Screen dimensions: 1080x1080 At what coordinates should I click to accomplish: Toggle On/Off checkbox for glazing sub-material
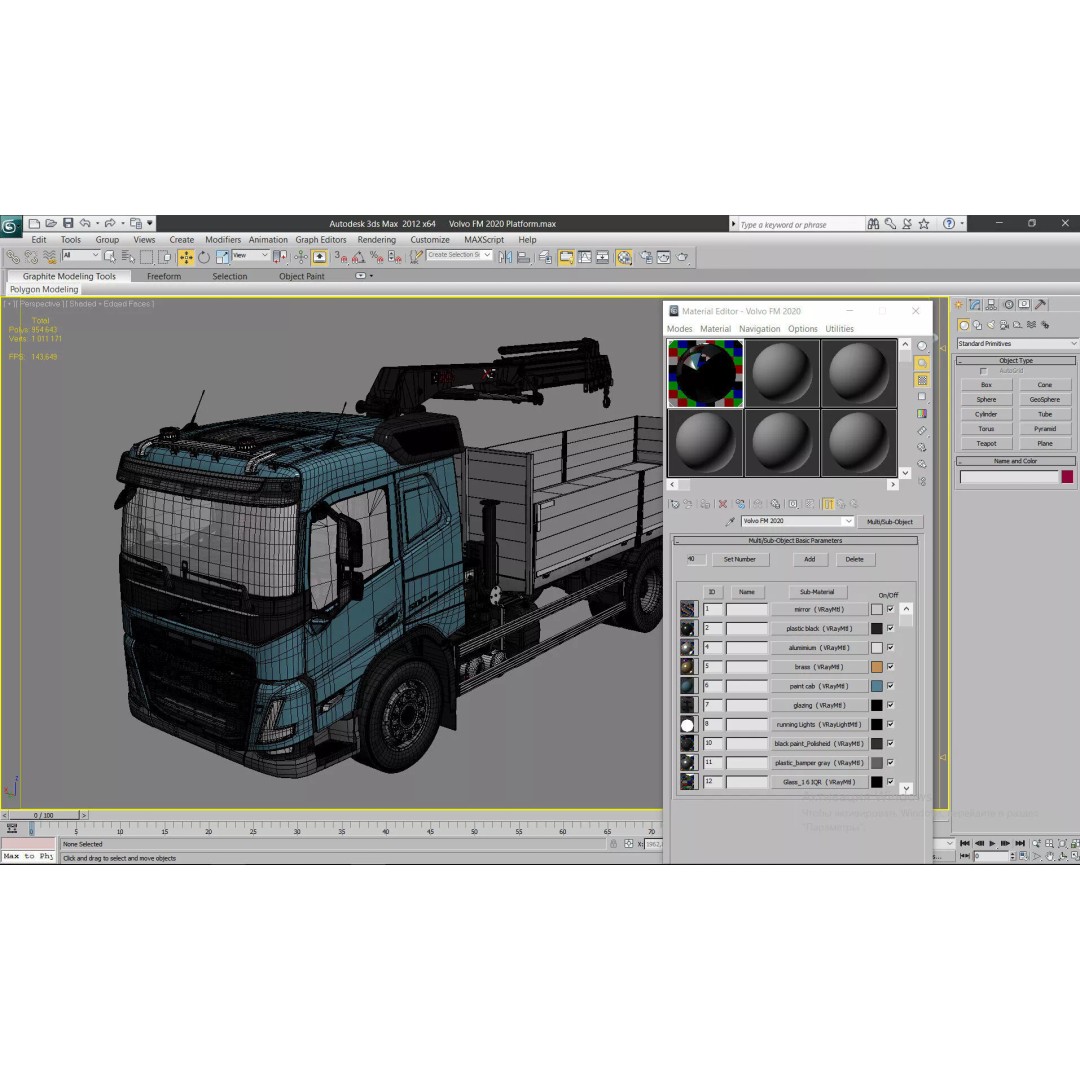point(890,705)
